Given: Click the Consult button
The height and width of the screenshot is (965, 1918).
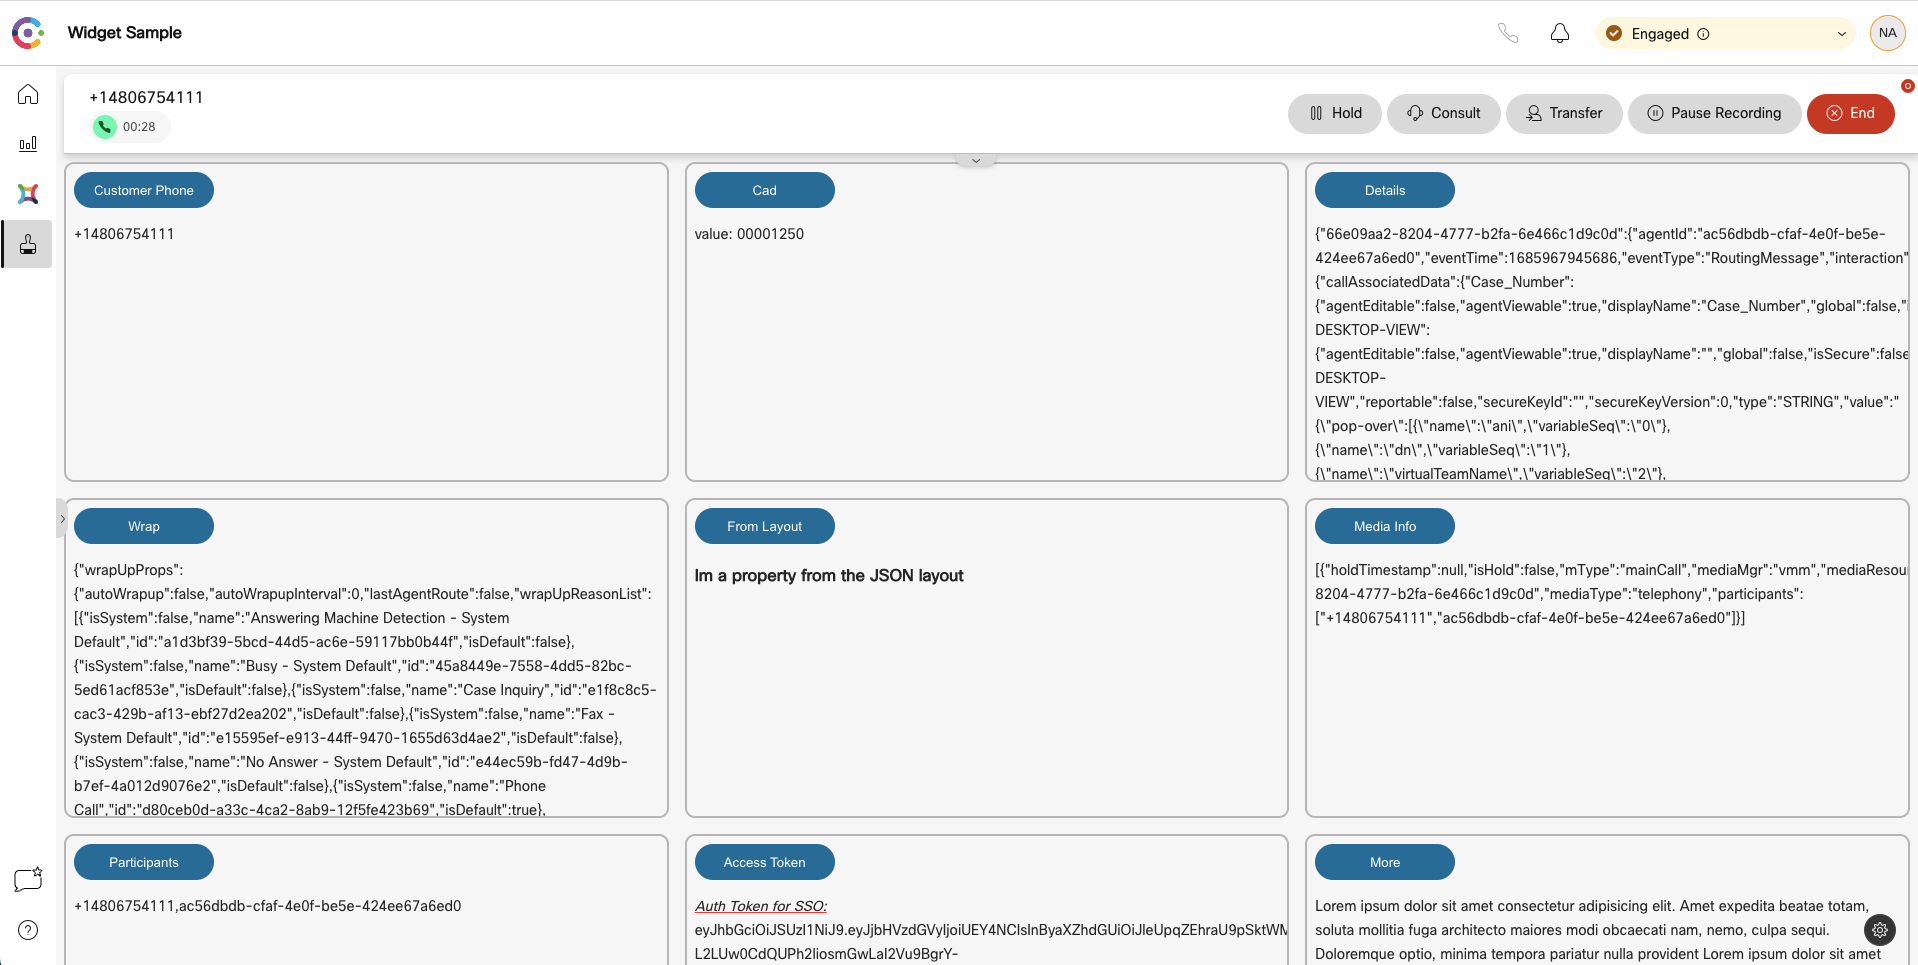Looking at the screenshot, I should coord(1443,114).
